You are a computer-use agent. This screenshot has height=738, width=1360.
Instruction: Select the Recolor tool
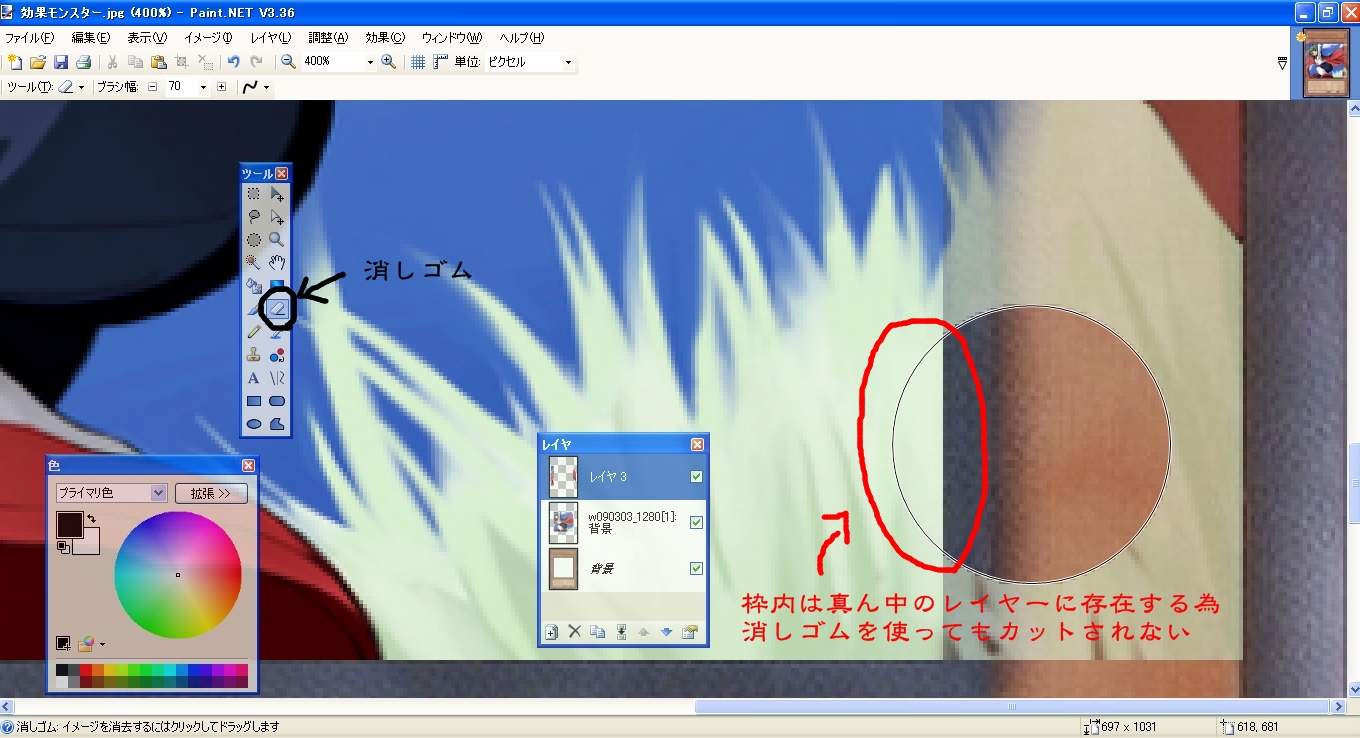click(x=277, y=355)
